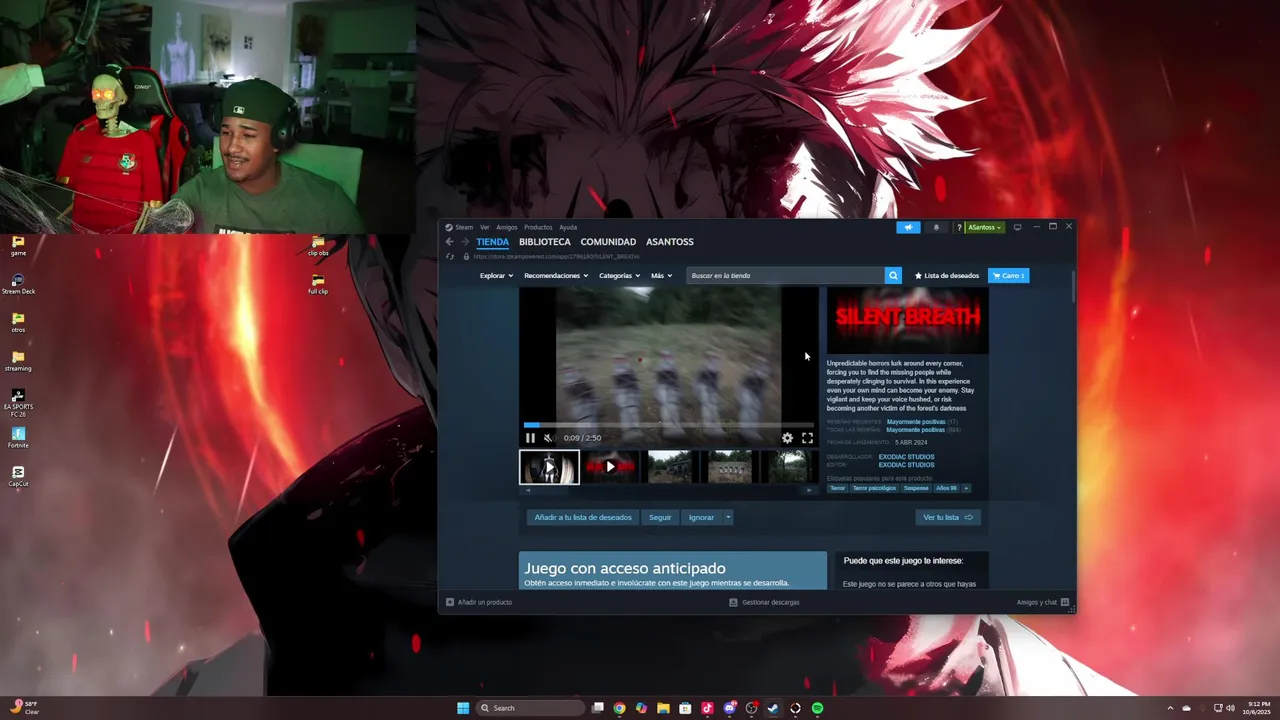The width and height of the screenshot is (1280, 720).
Task: Open the Amigos menu
Action: pyautogui.click(x=507, y=227)
